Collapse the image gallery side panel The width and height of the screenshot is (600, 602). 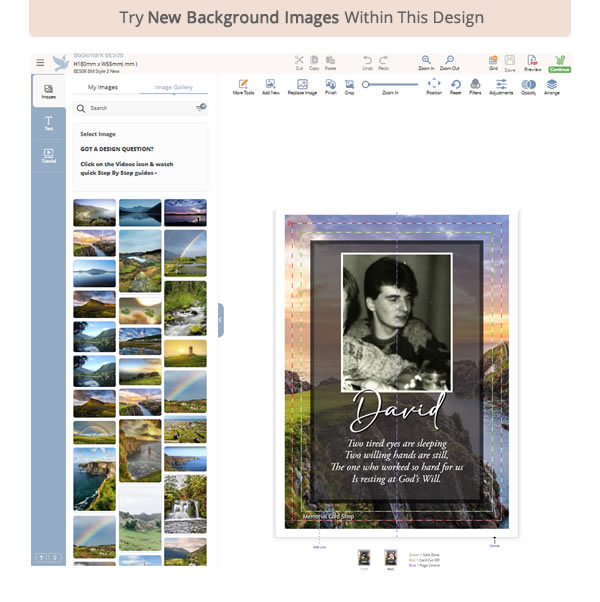(220, 320)
